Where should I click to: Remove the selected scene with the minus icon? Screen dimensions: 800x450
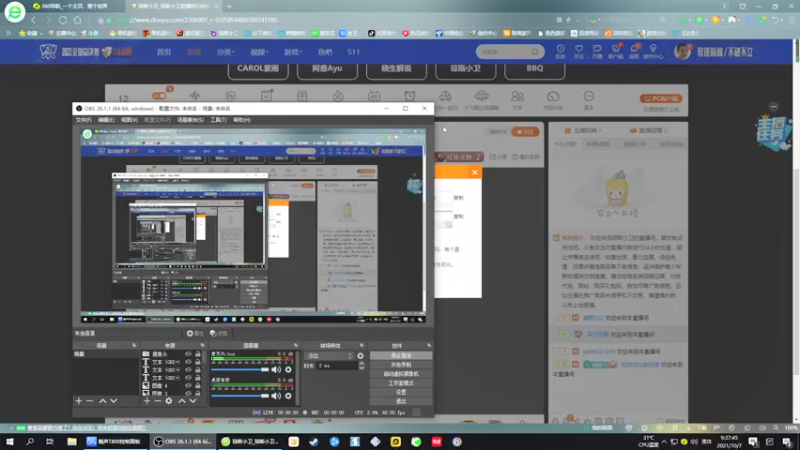coord(90,401)
